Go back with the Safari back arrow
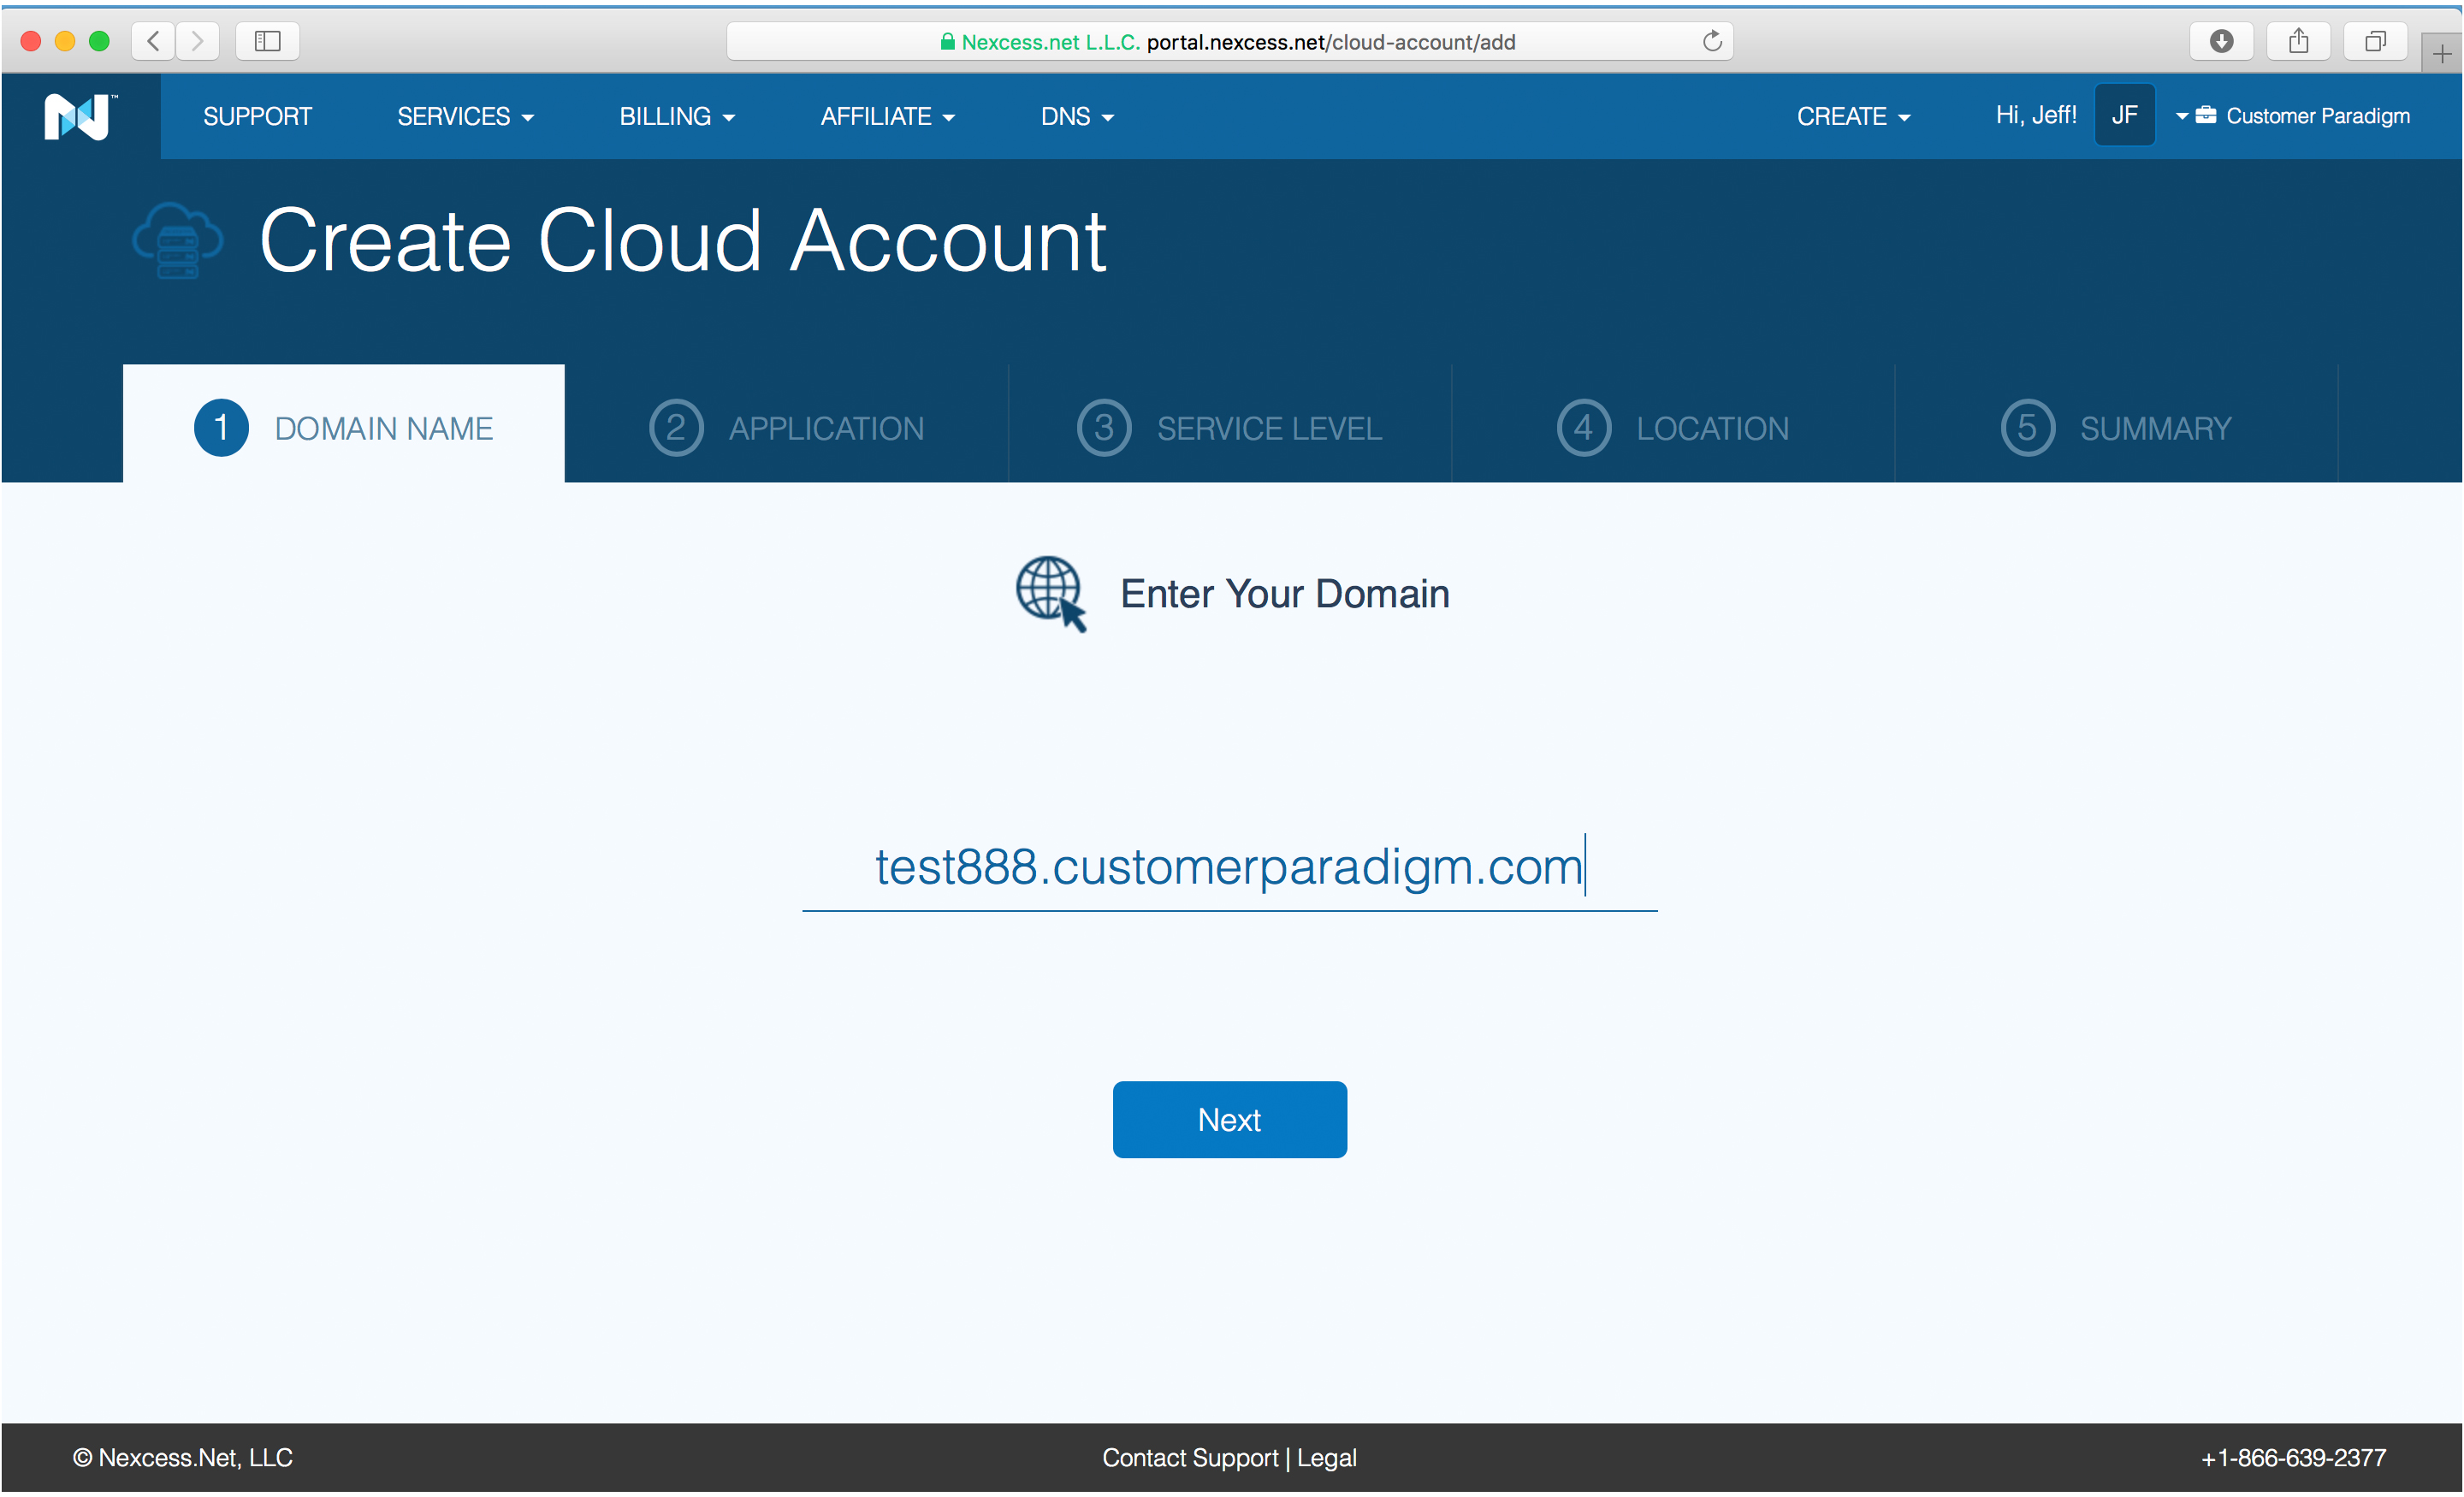Screen dimensions: 2464x1497 pos(153,41)
